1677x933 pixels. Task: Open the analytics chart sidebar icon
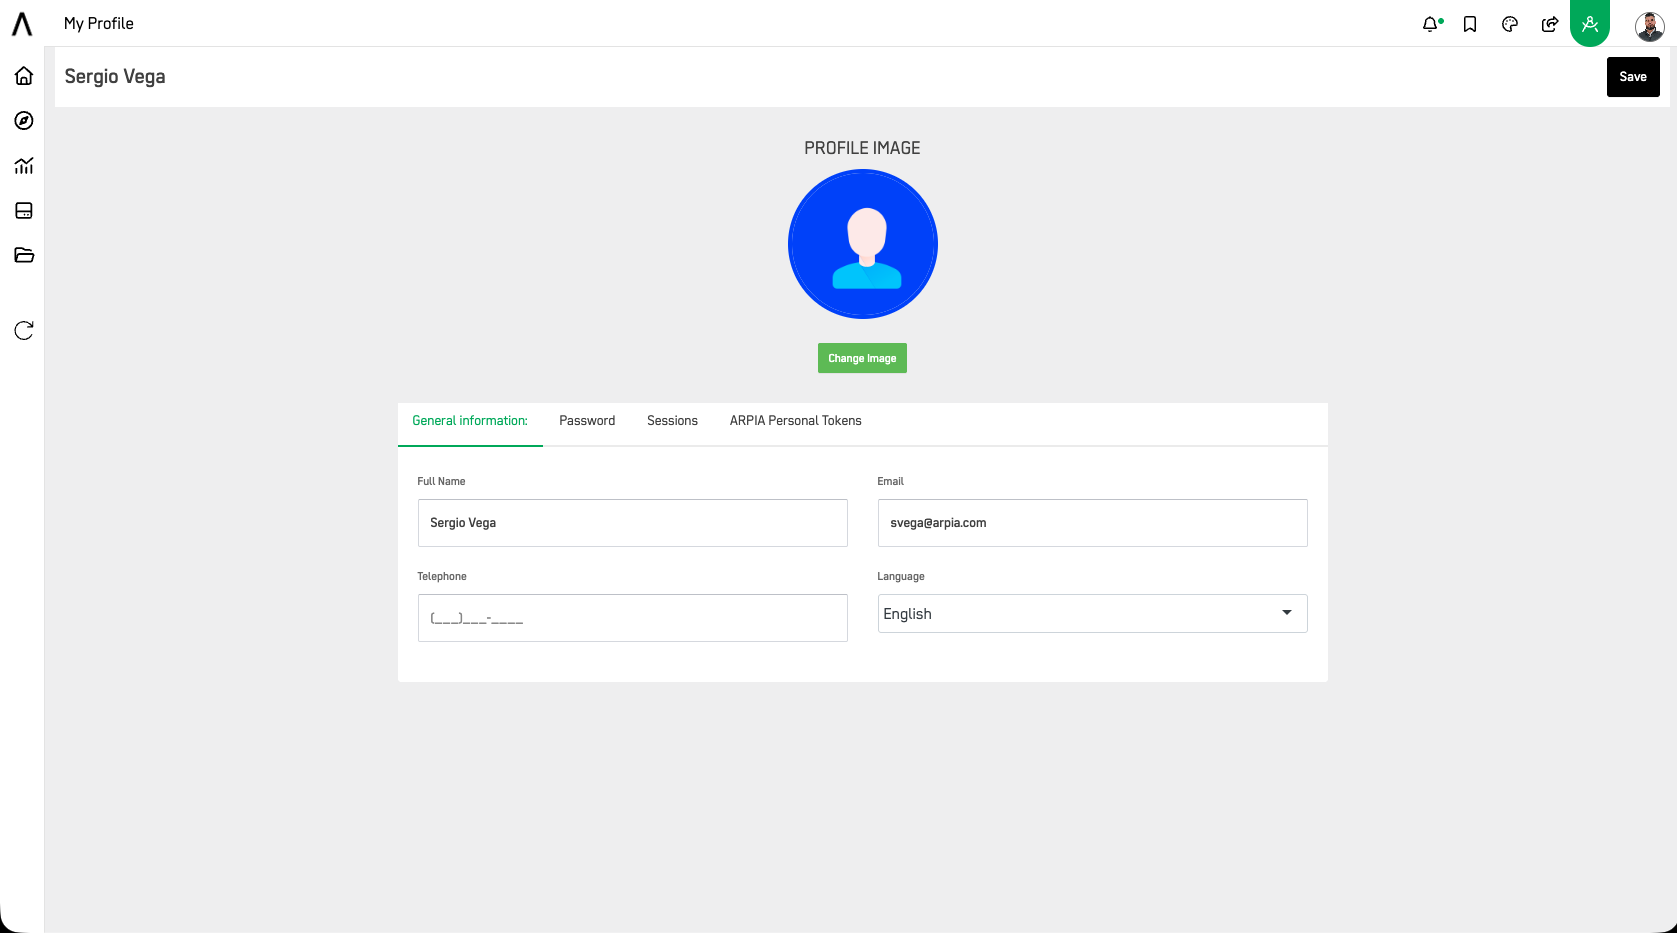pos(24,166)
